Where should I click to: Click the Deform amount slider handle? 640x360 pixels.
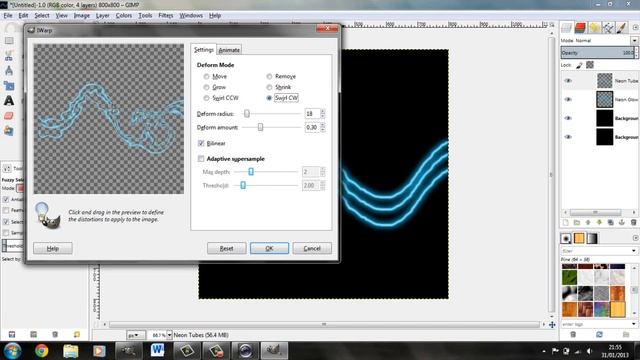pyautogui.click(x=260, y=127)
